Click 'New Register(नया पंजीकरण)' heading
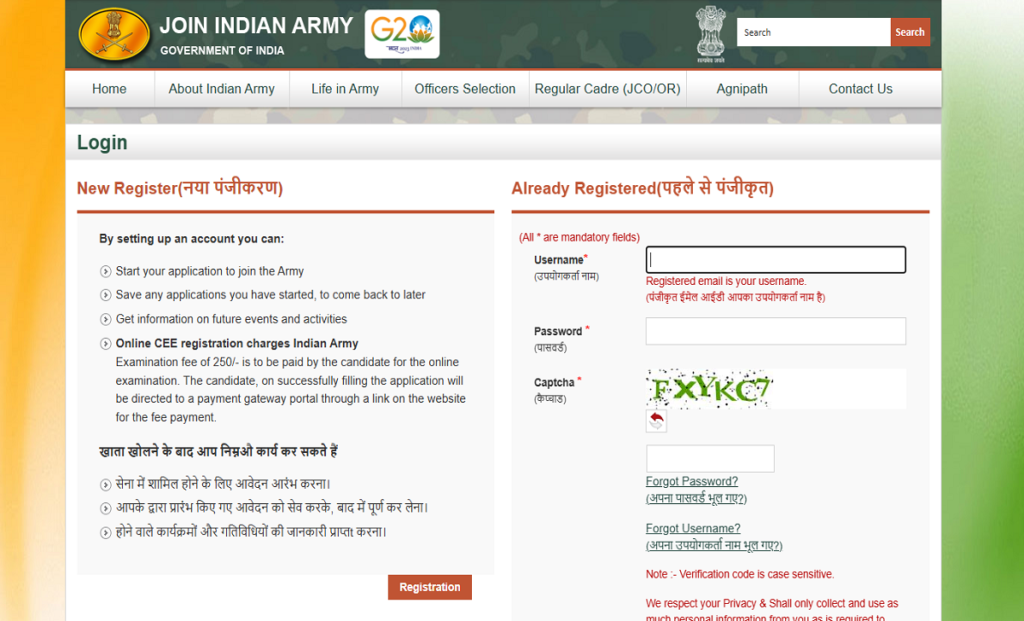 [x=180, y=188]
